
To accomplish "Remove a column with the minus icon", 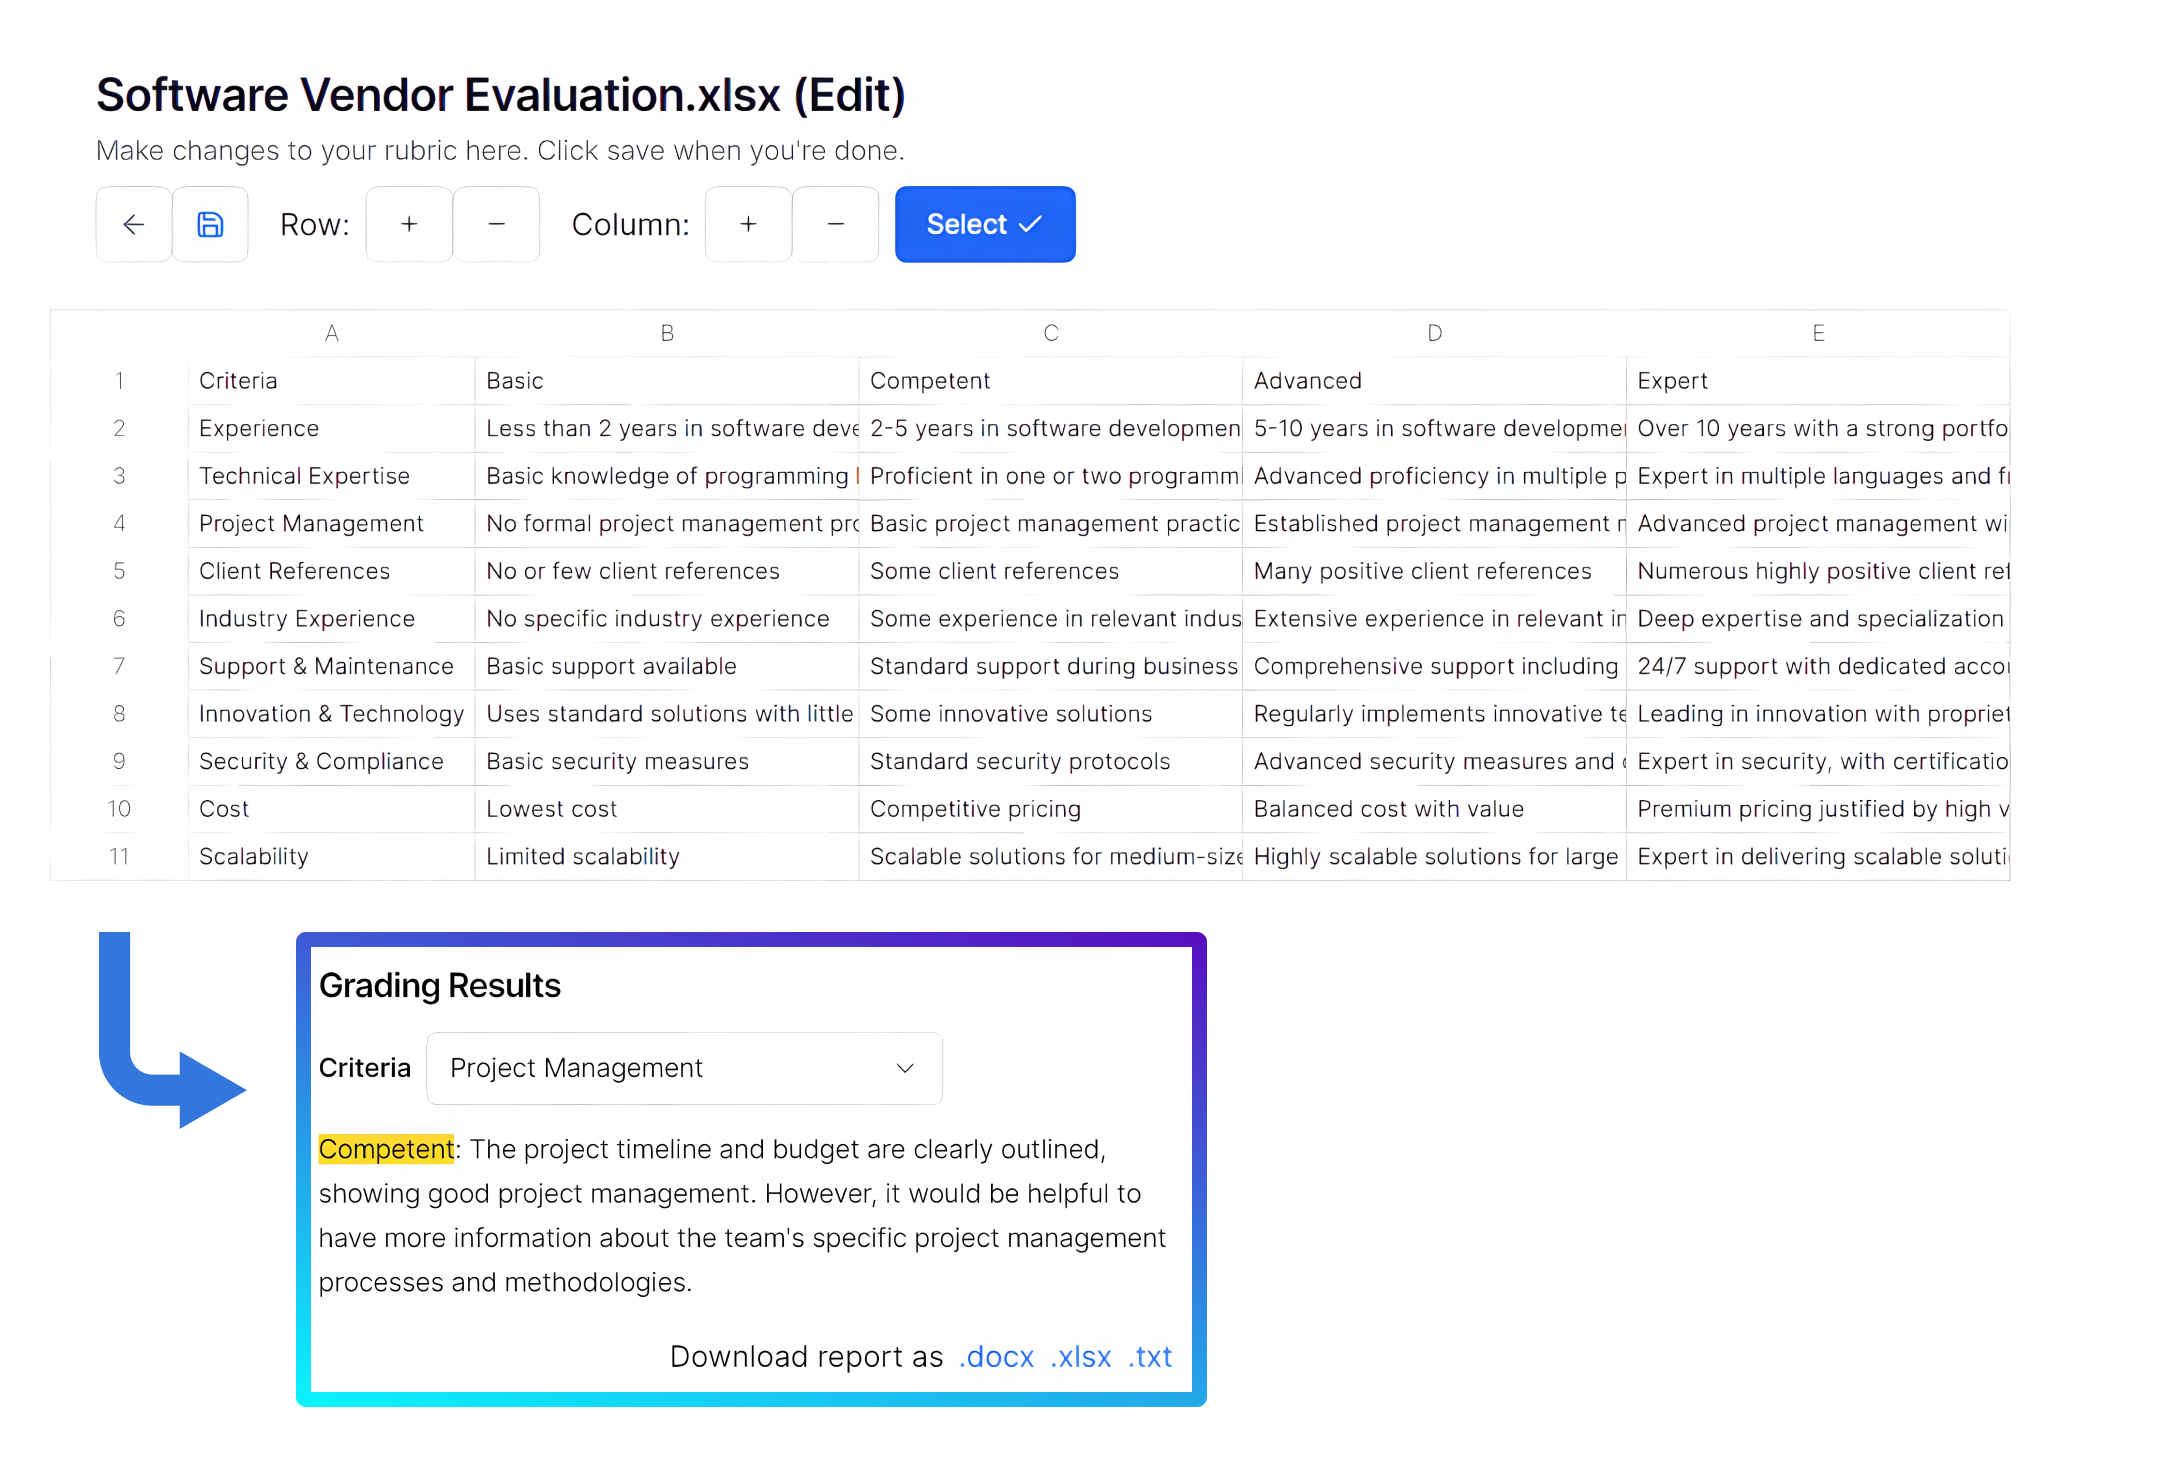I will coord(836,225).
